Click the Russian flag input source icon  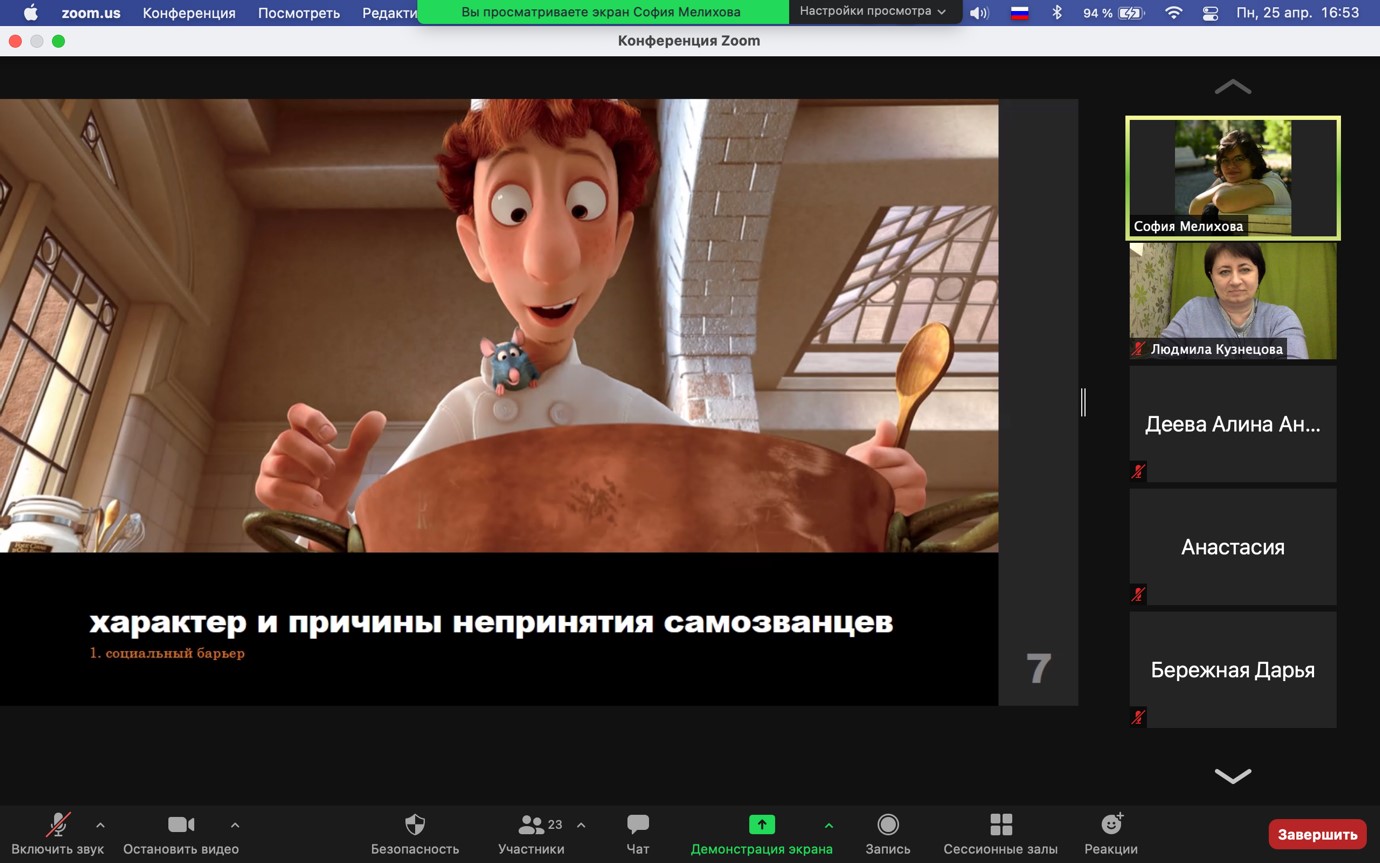click(1020, 13)
